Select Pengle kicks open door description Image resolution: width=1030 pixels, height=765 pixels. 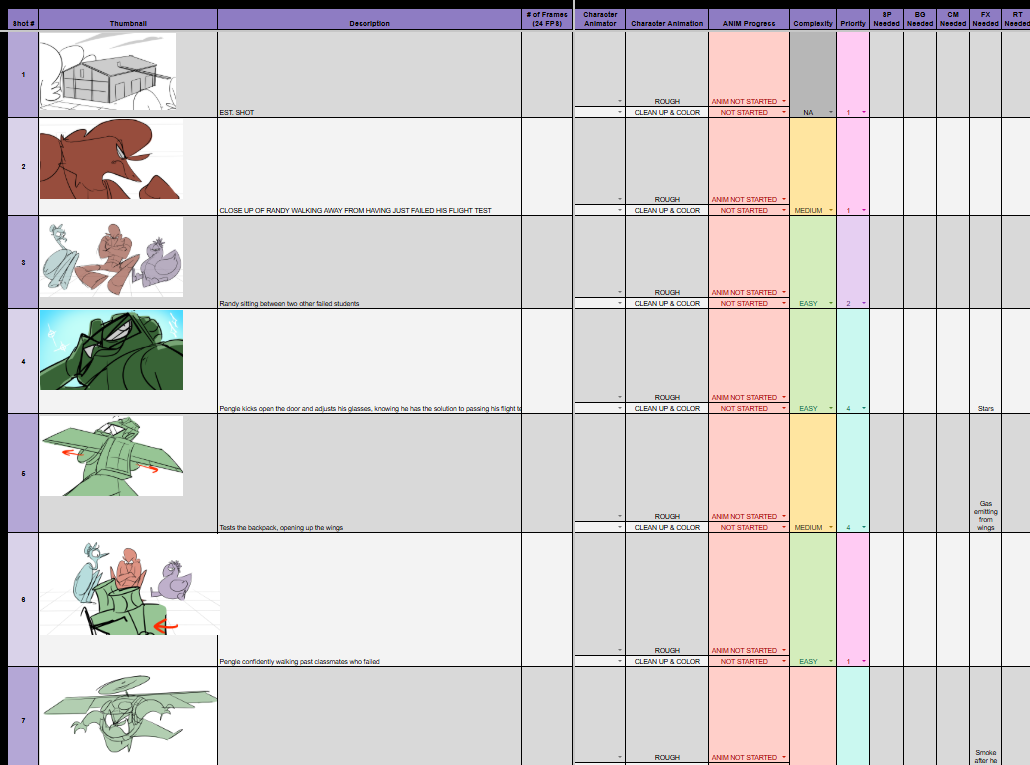[x=369, y=361]
